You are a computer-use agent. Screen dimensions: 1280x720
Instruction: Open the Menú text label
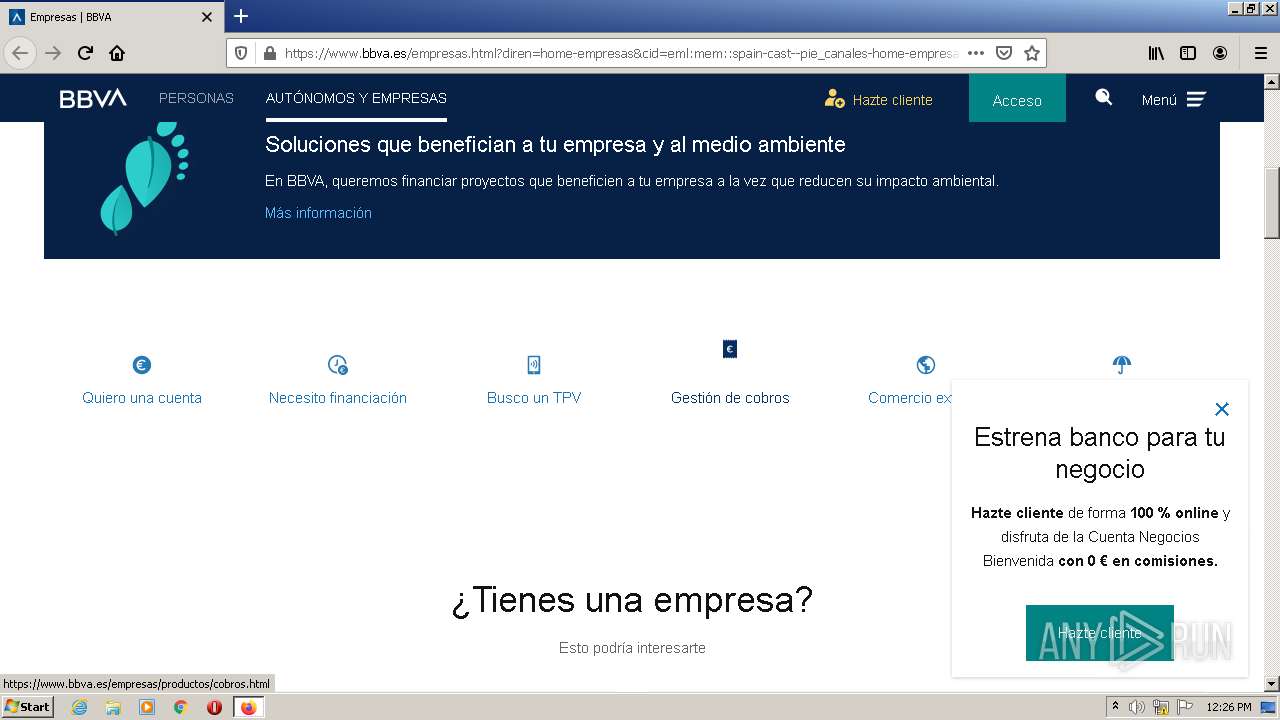tap(1159, 100)
